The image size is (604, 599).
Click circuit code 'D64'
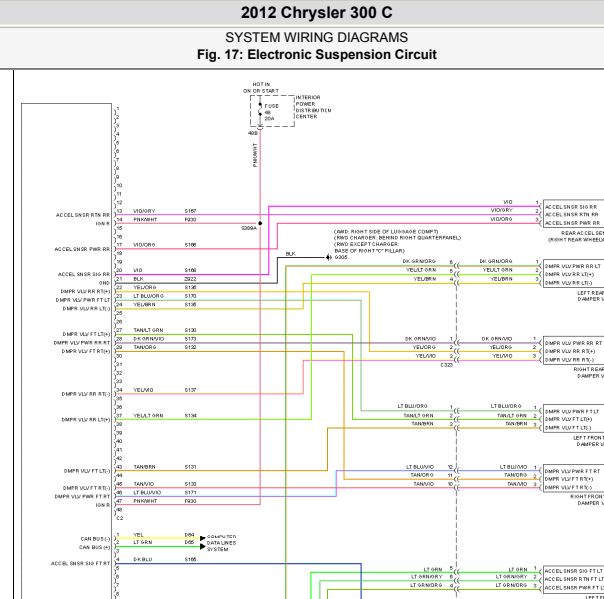189,535
